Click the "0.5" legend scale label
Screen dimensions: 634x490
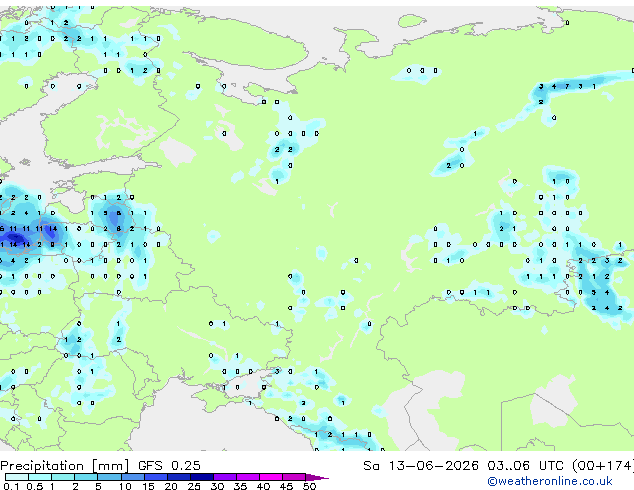point(35,486)
